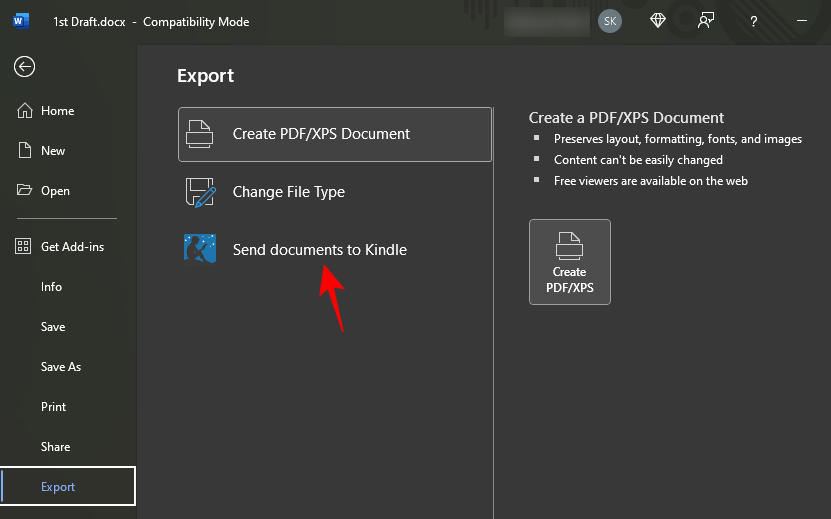Image resolution: width=831 pixels, height=519 pixels.
Task: Select the Export tab
Action: point(68,486)
